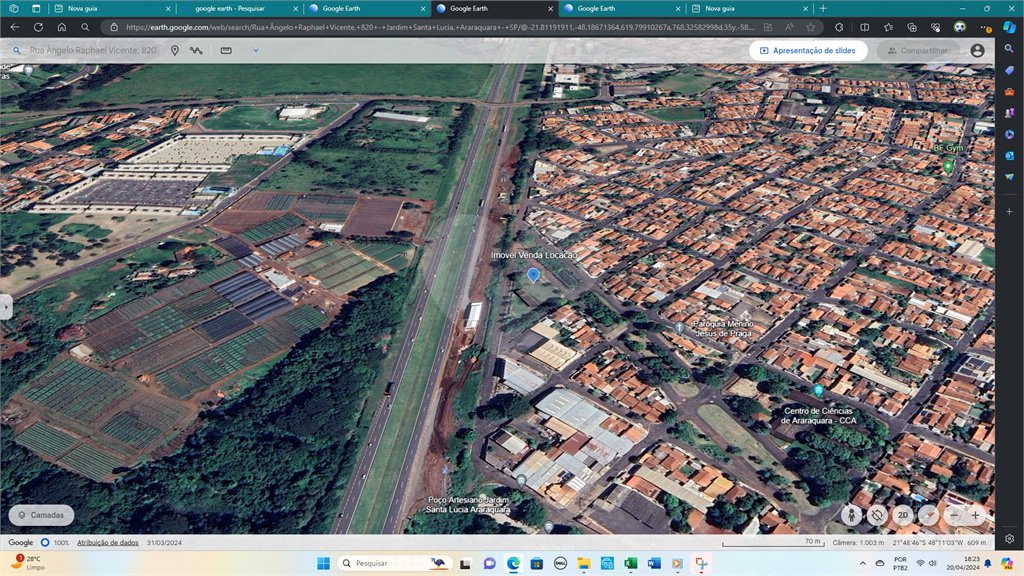
Task: Open Edge settings and more menu
Action: click(985, 27)
